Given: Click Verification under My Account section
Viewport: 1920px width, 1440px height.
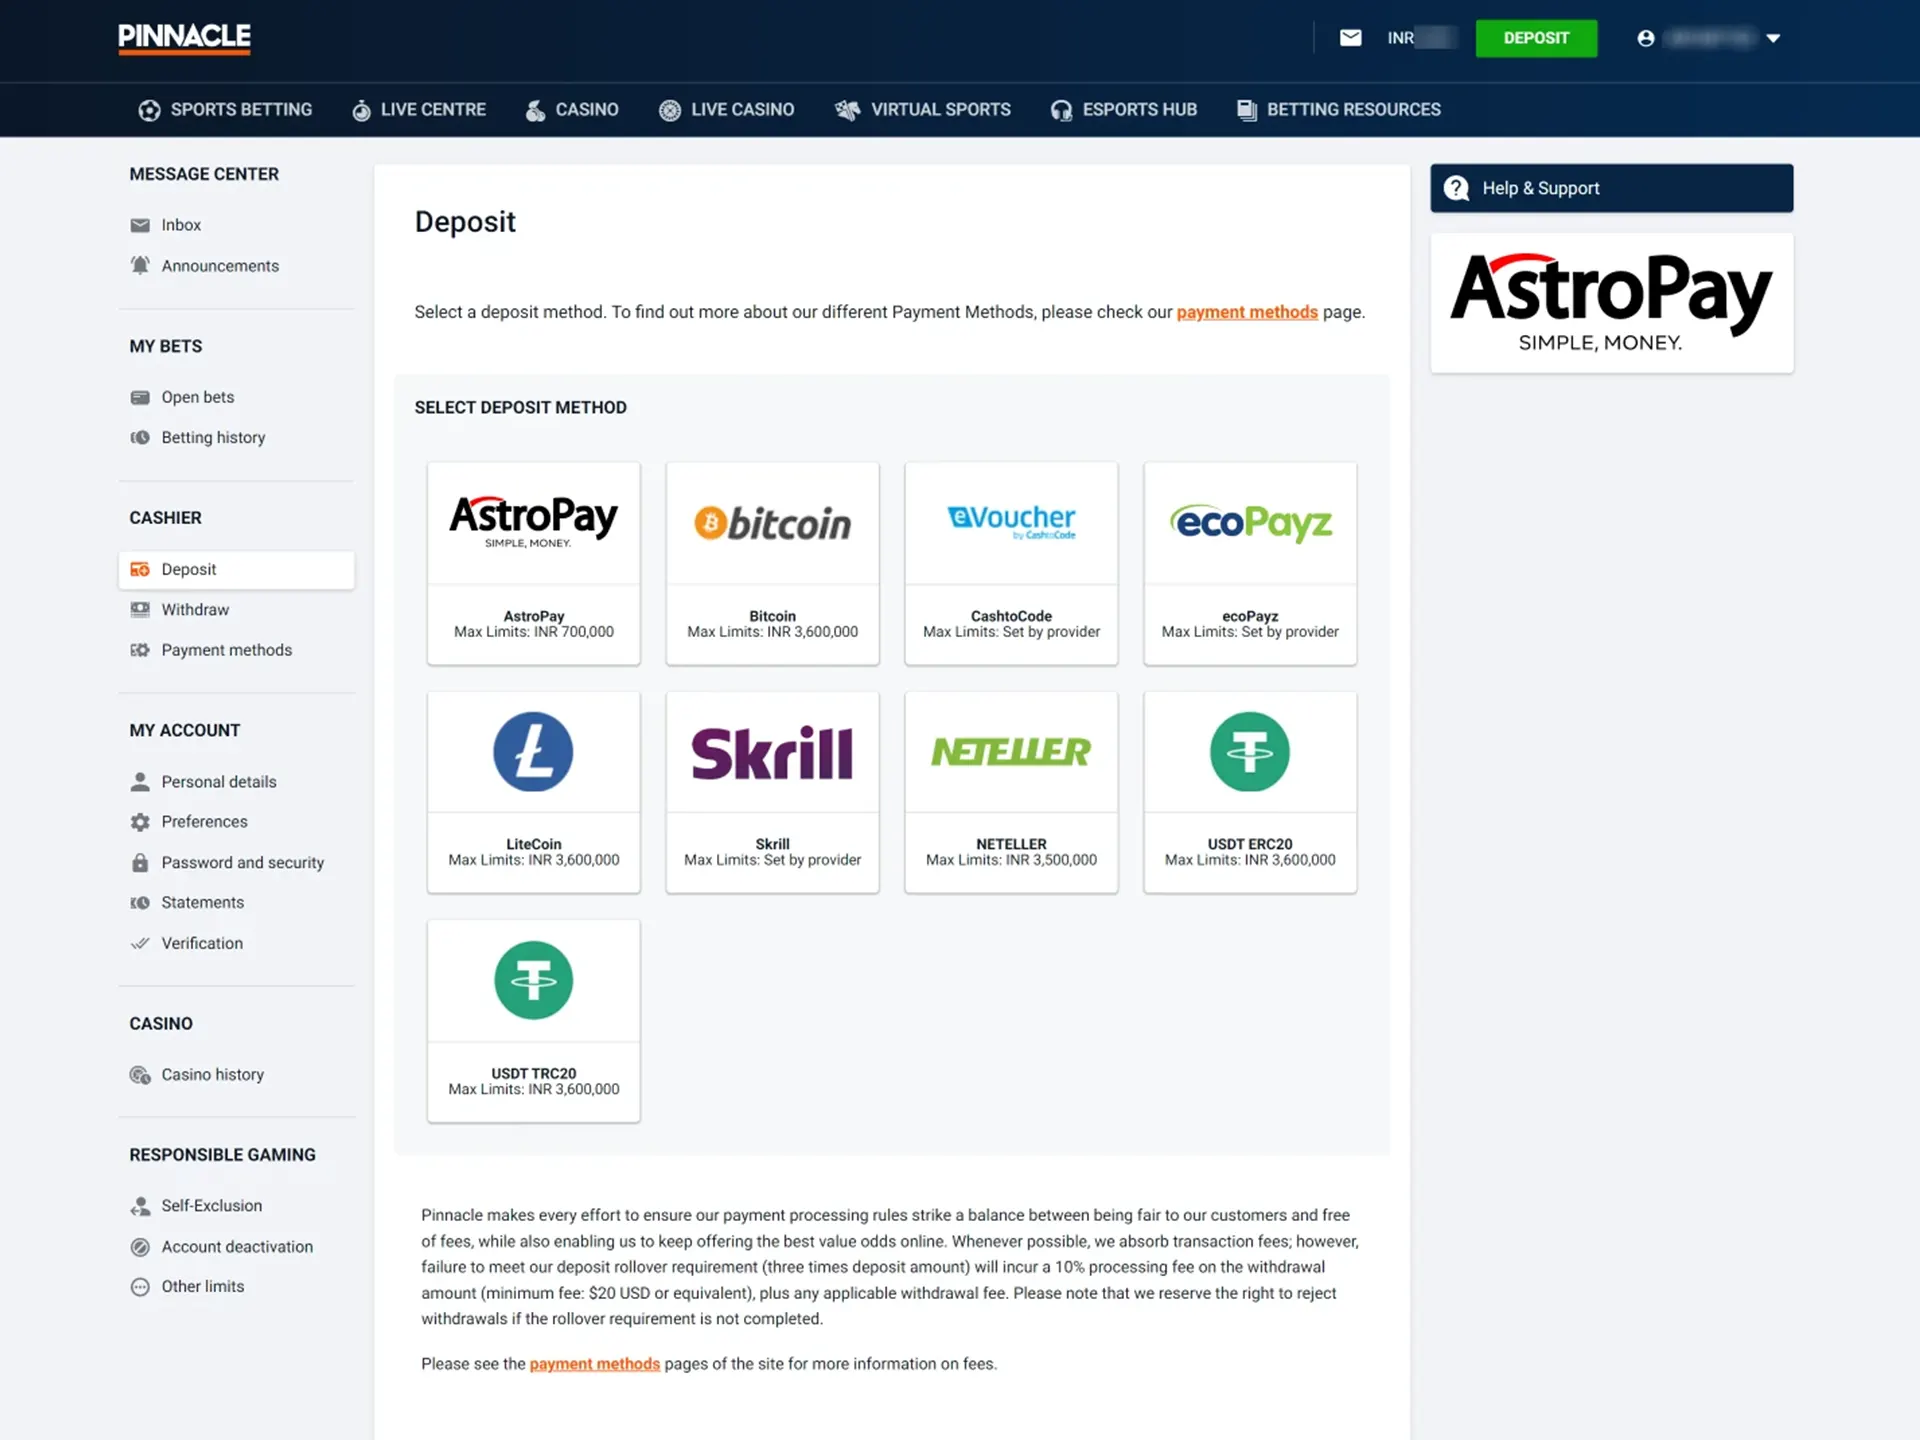Looking at the screenshot, I should pos(201,941).
